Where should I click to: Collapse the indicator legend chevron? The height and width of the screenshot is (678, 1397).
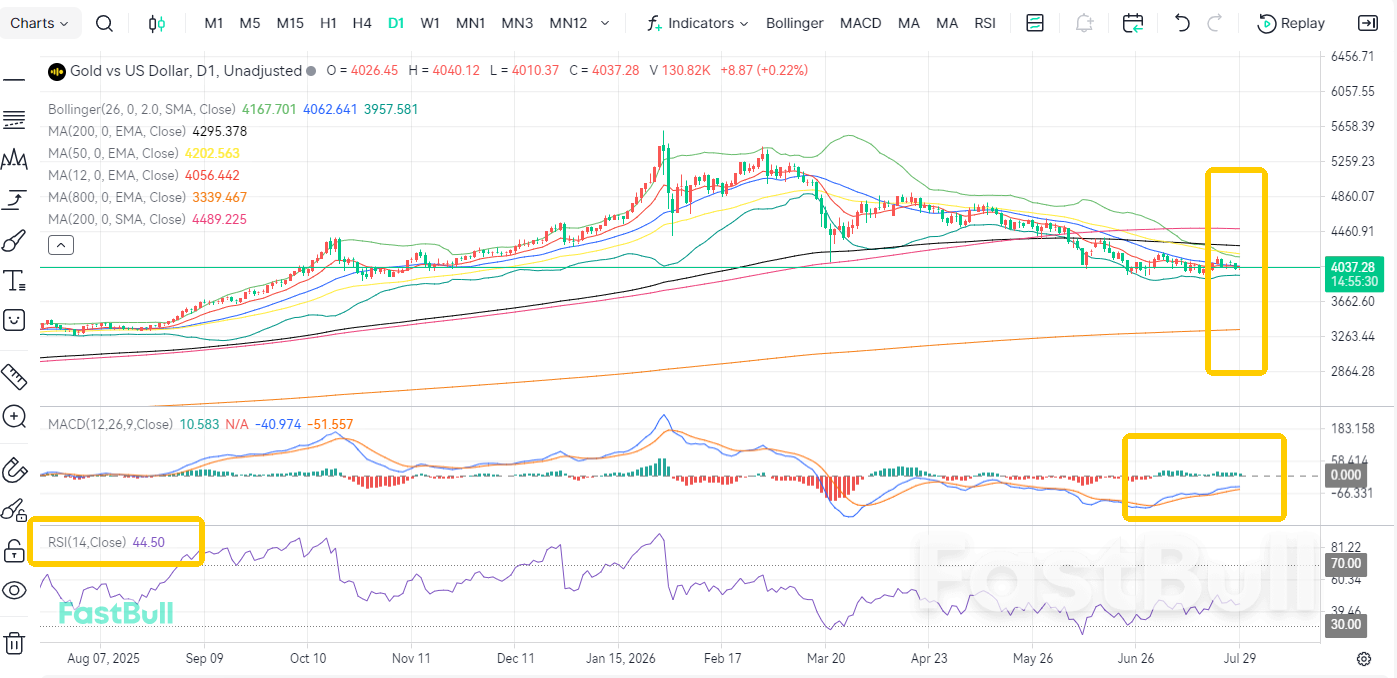pos(60,244)
